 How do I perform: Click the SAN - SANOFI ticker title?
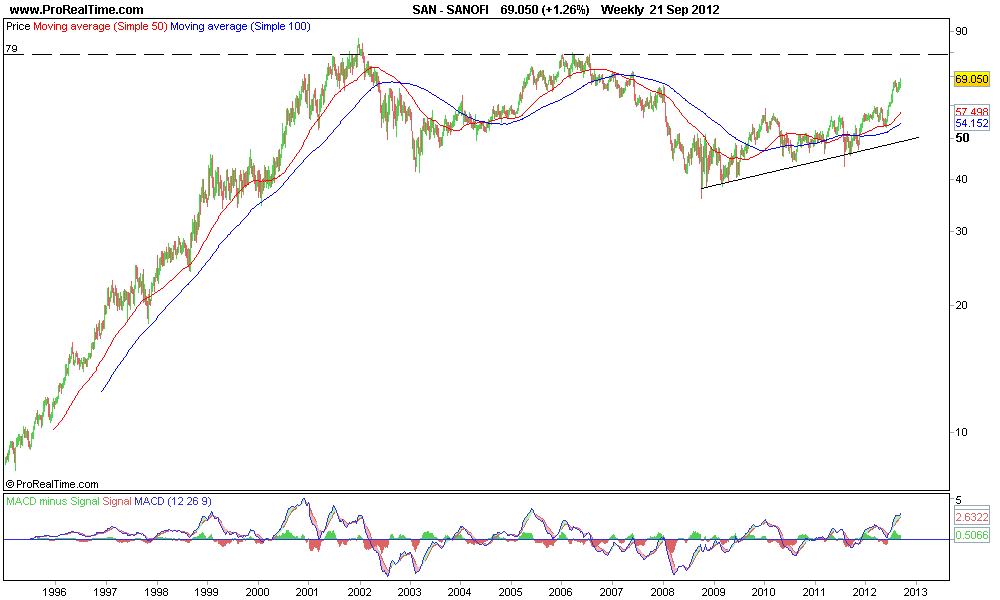coord(450,10)
